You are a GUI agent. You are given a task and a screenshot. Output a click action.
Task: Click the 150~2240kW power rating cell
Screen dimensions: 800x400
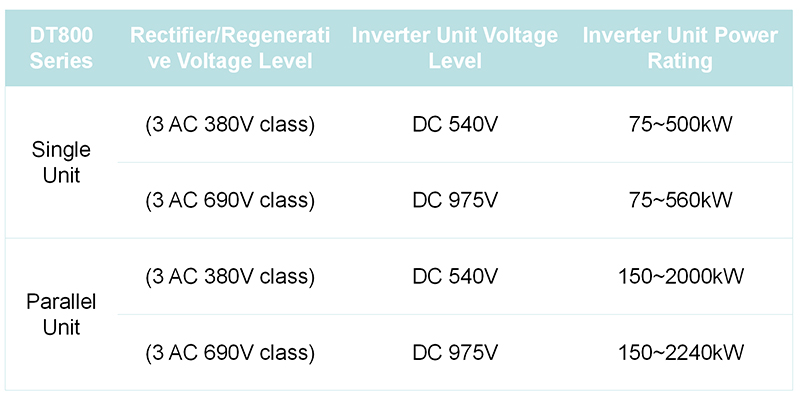680,352
